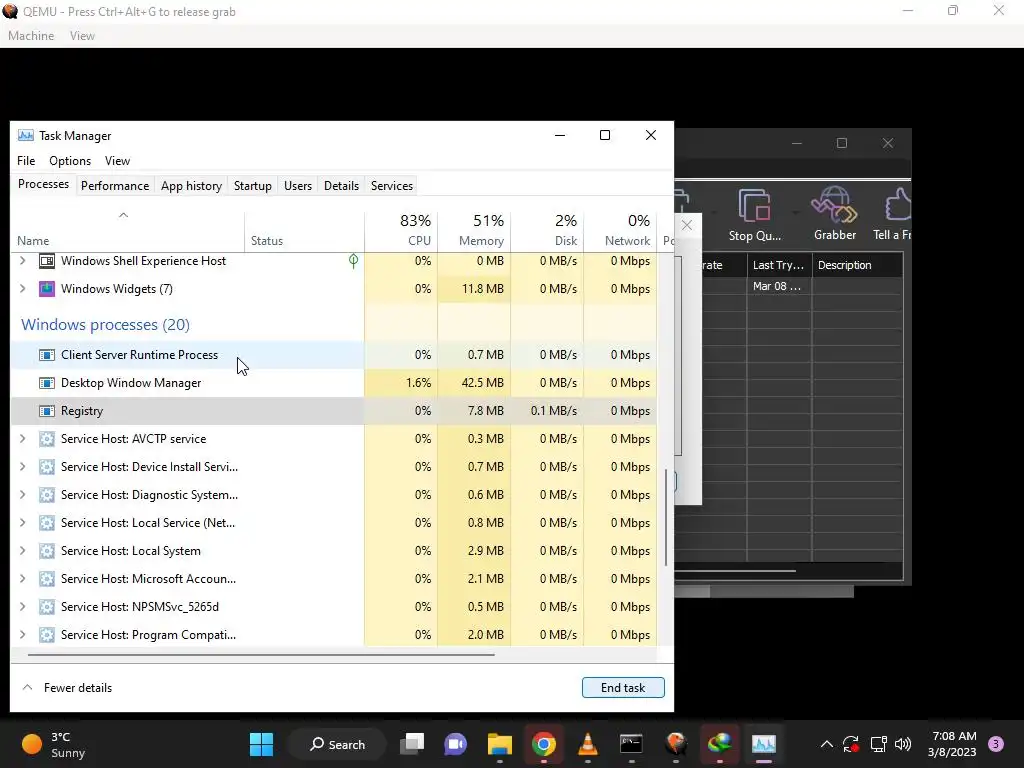Click the volume speaker tray icon
Image resolution: width=1024 pixels, height=768 pixels.
[903, 744]
